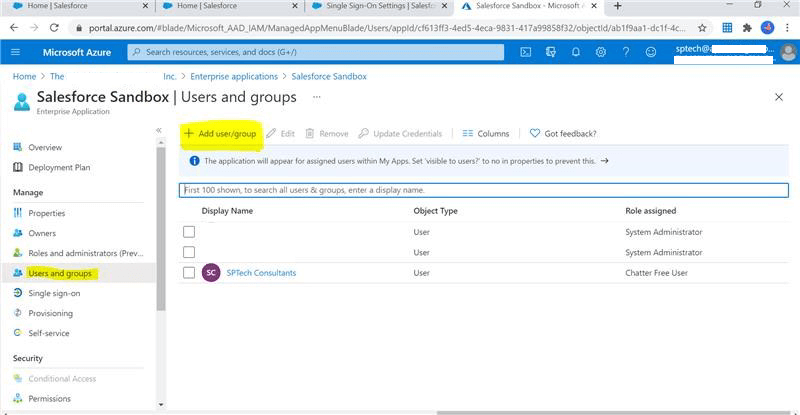
Task: Open the notifications bell
Action: tap(576, 52)
